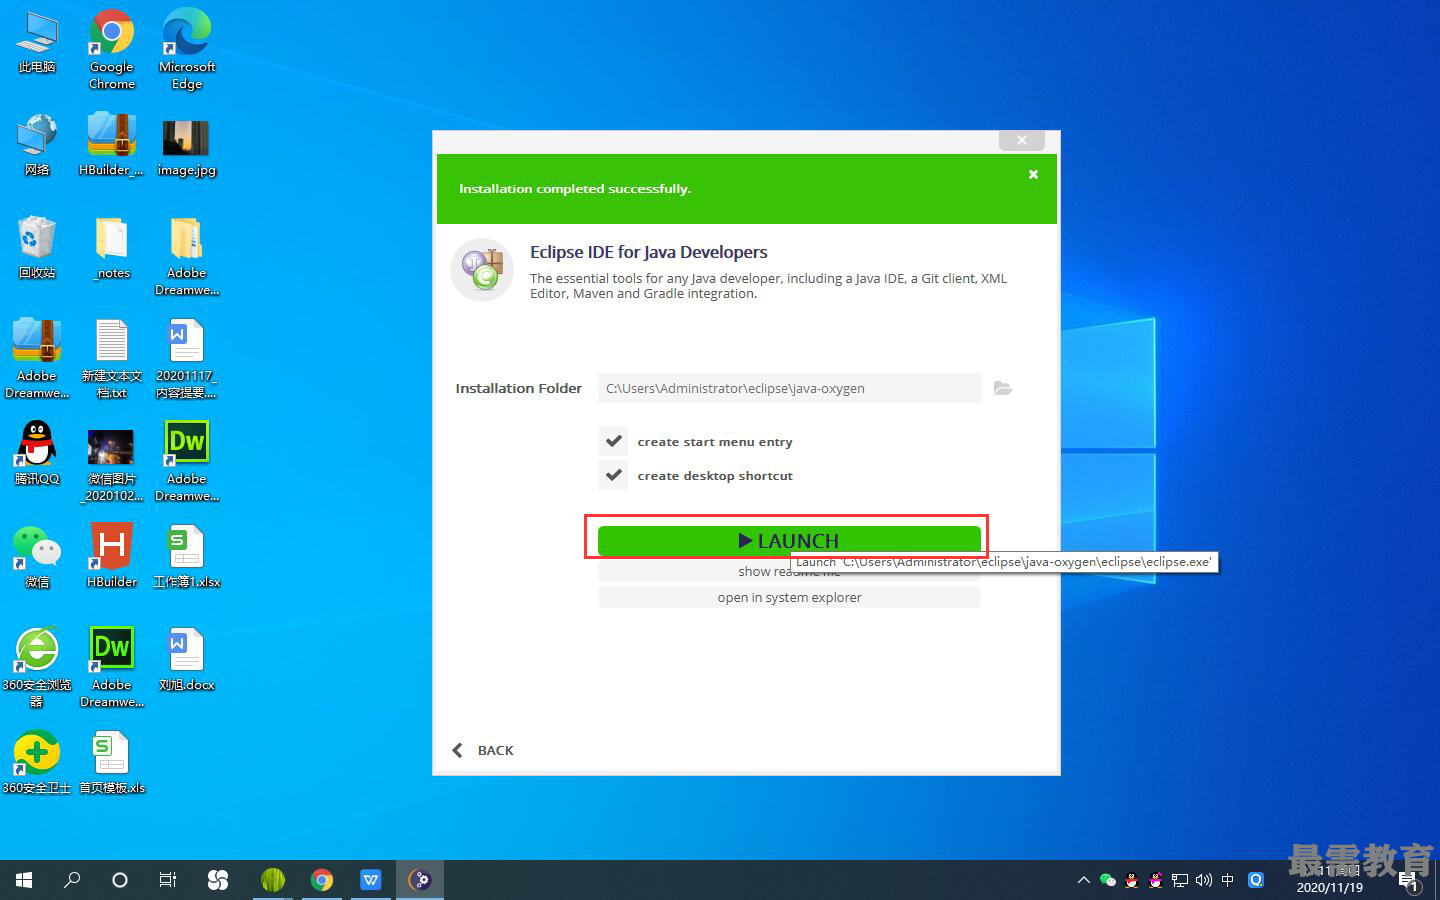The width and height of the screenshot is (1440, 900).
Task: Toggle create start menu entry checkbox
Action: (x=614, y=441)
